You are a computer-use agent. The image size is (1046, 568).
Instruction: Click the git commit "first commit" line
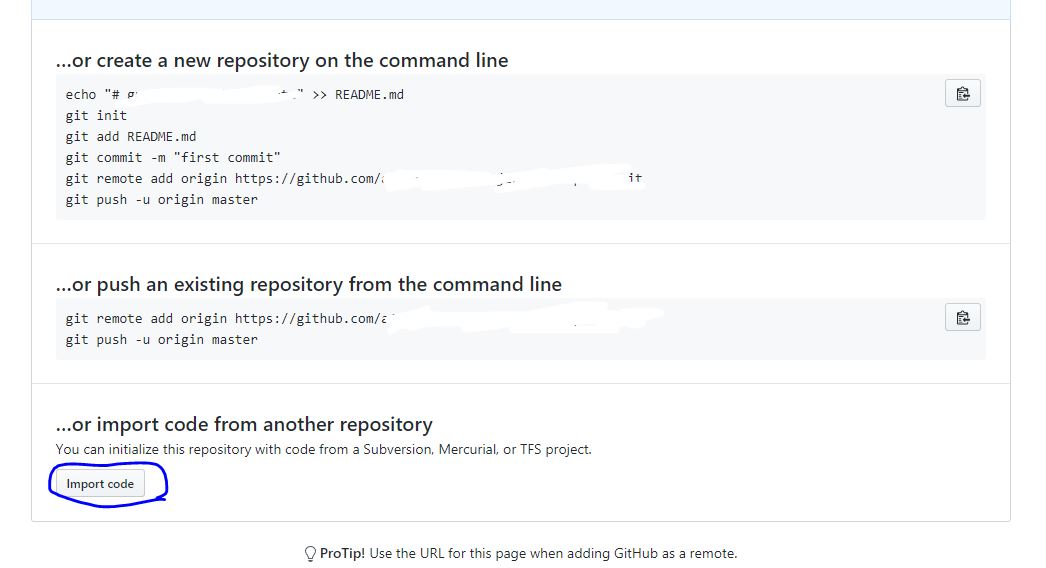173,158
